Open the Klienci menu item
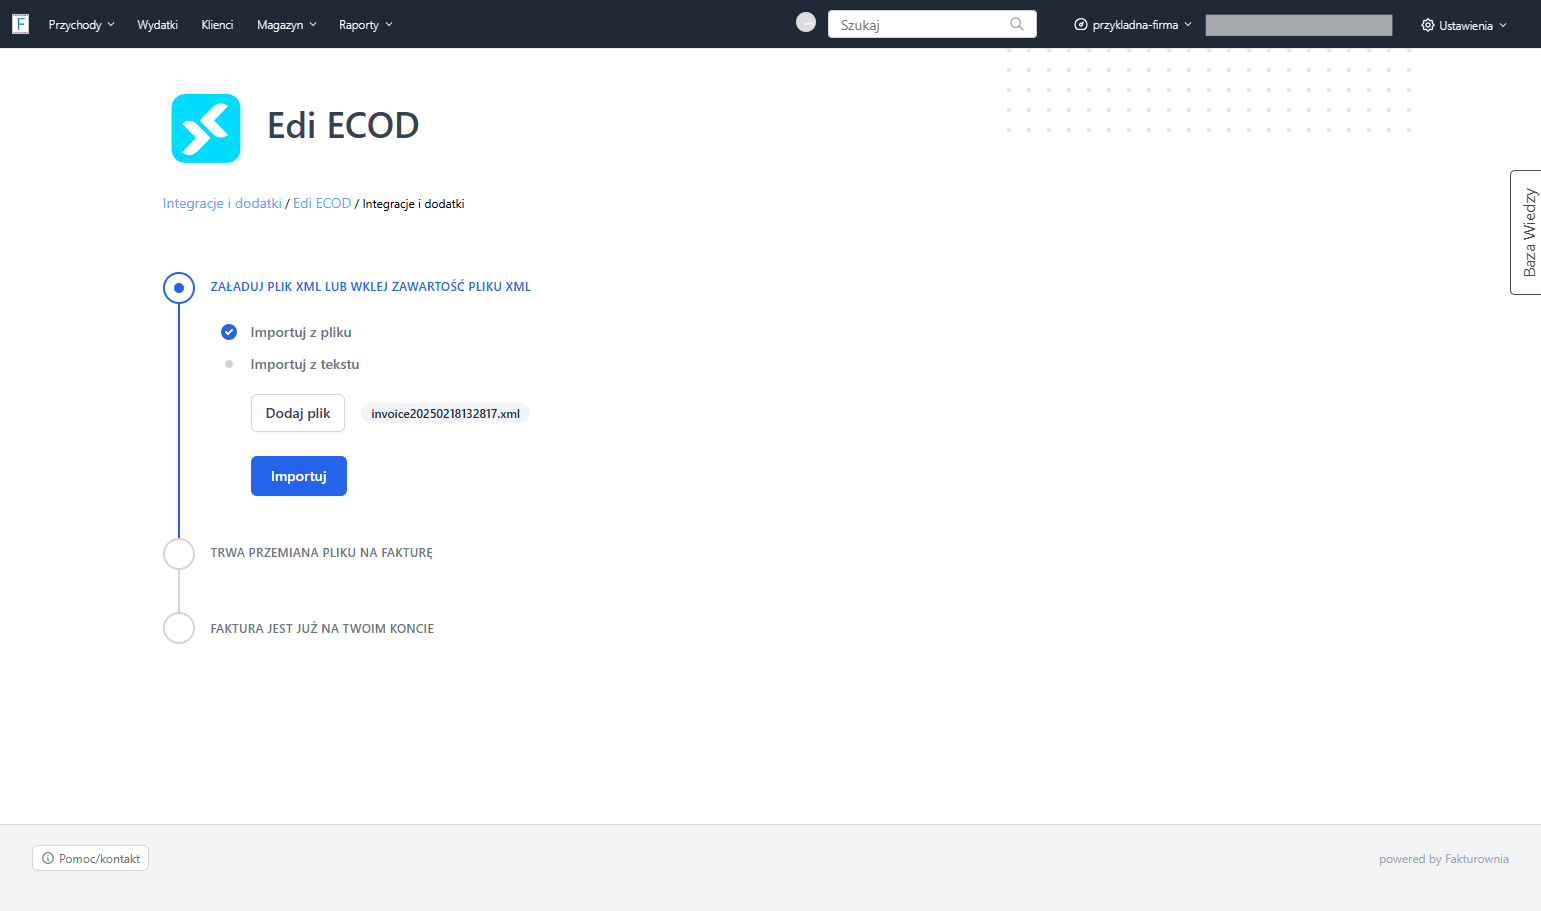The width and height of the screenshot is (1541, 911). pos(217,25)
